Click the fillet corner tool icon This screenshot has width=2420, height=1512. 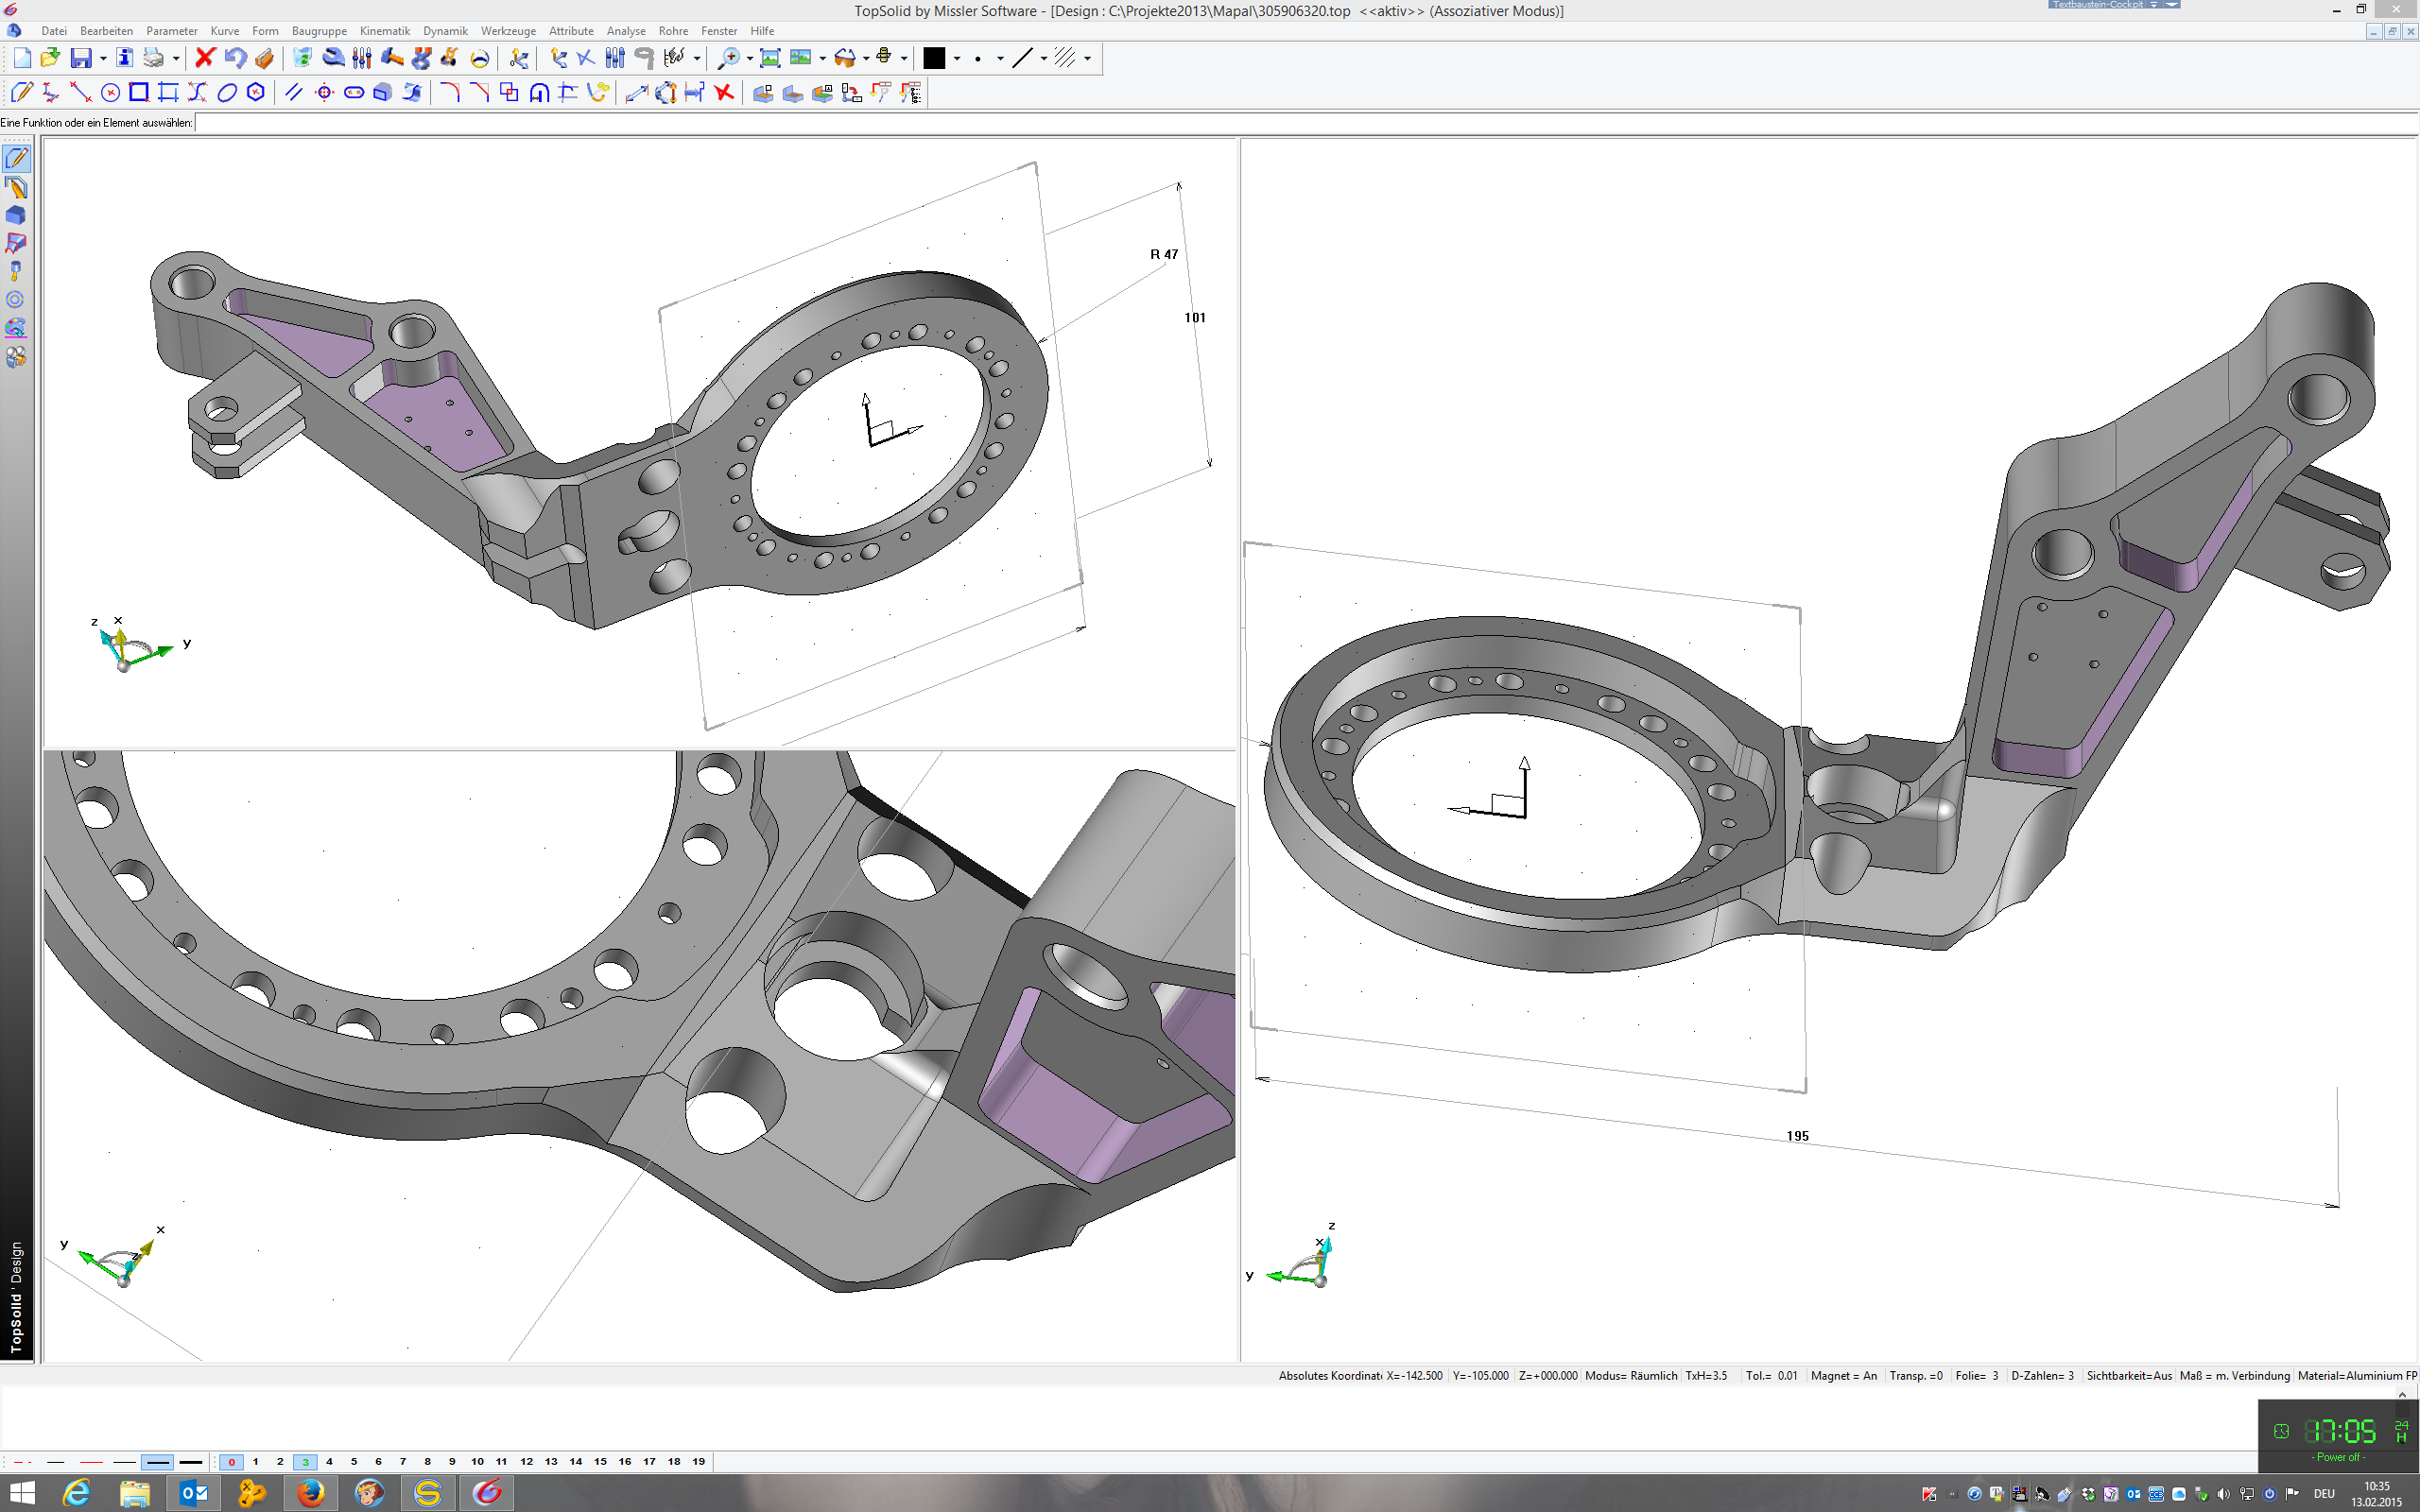point(449,93)
